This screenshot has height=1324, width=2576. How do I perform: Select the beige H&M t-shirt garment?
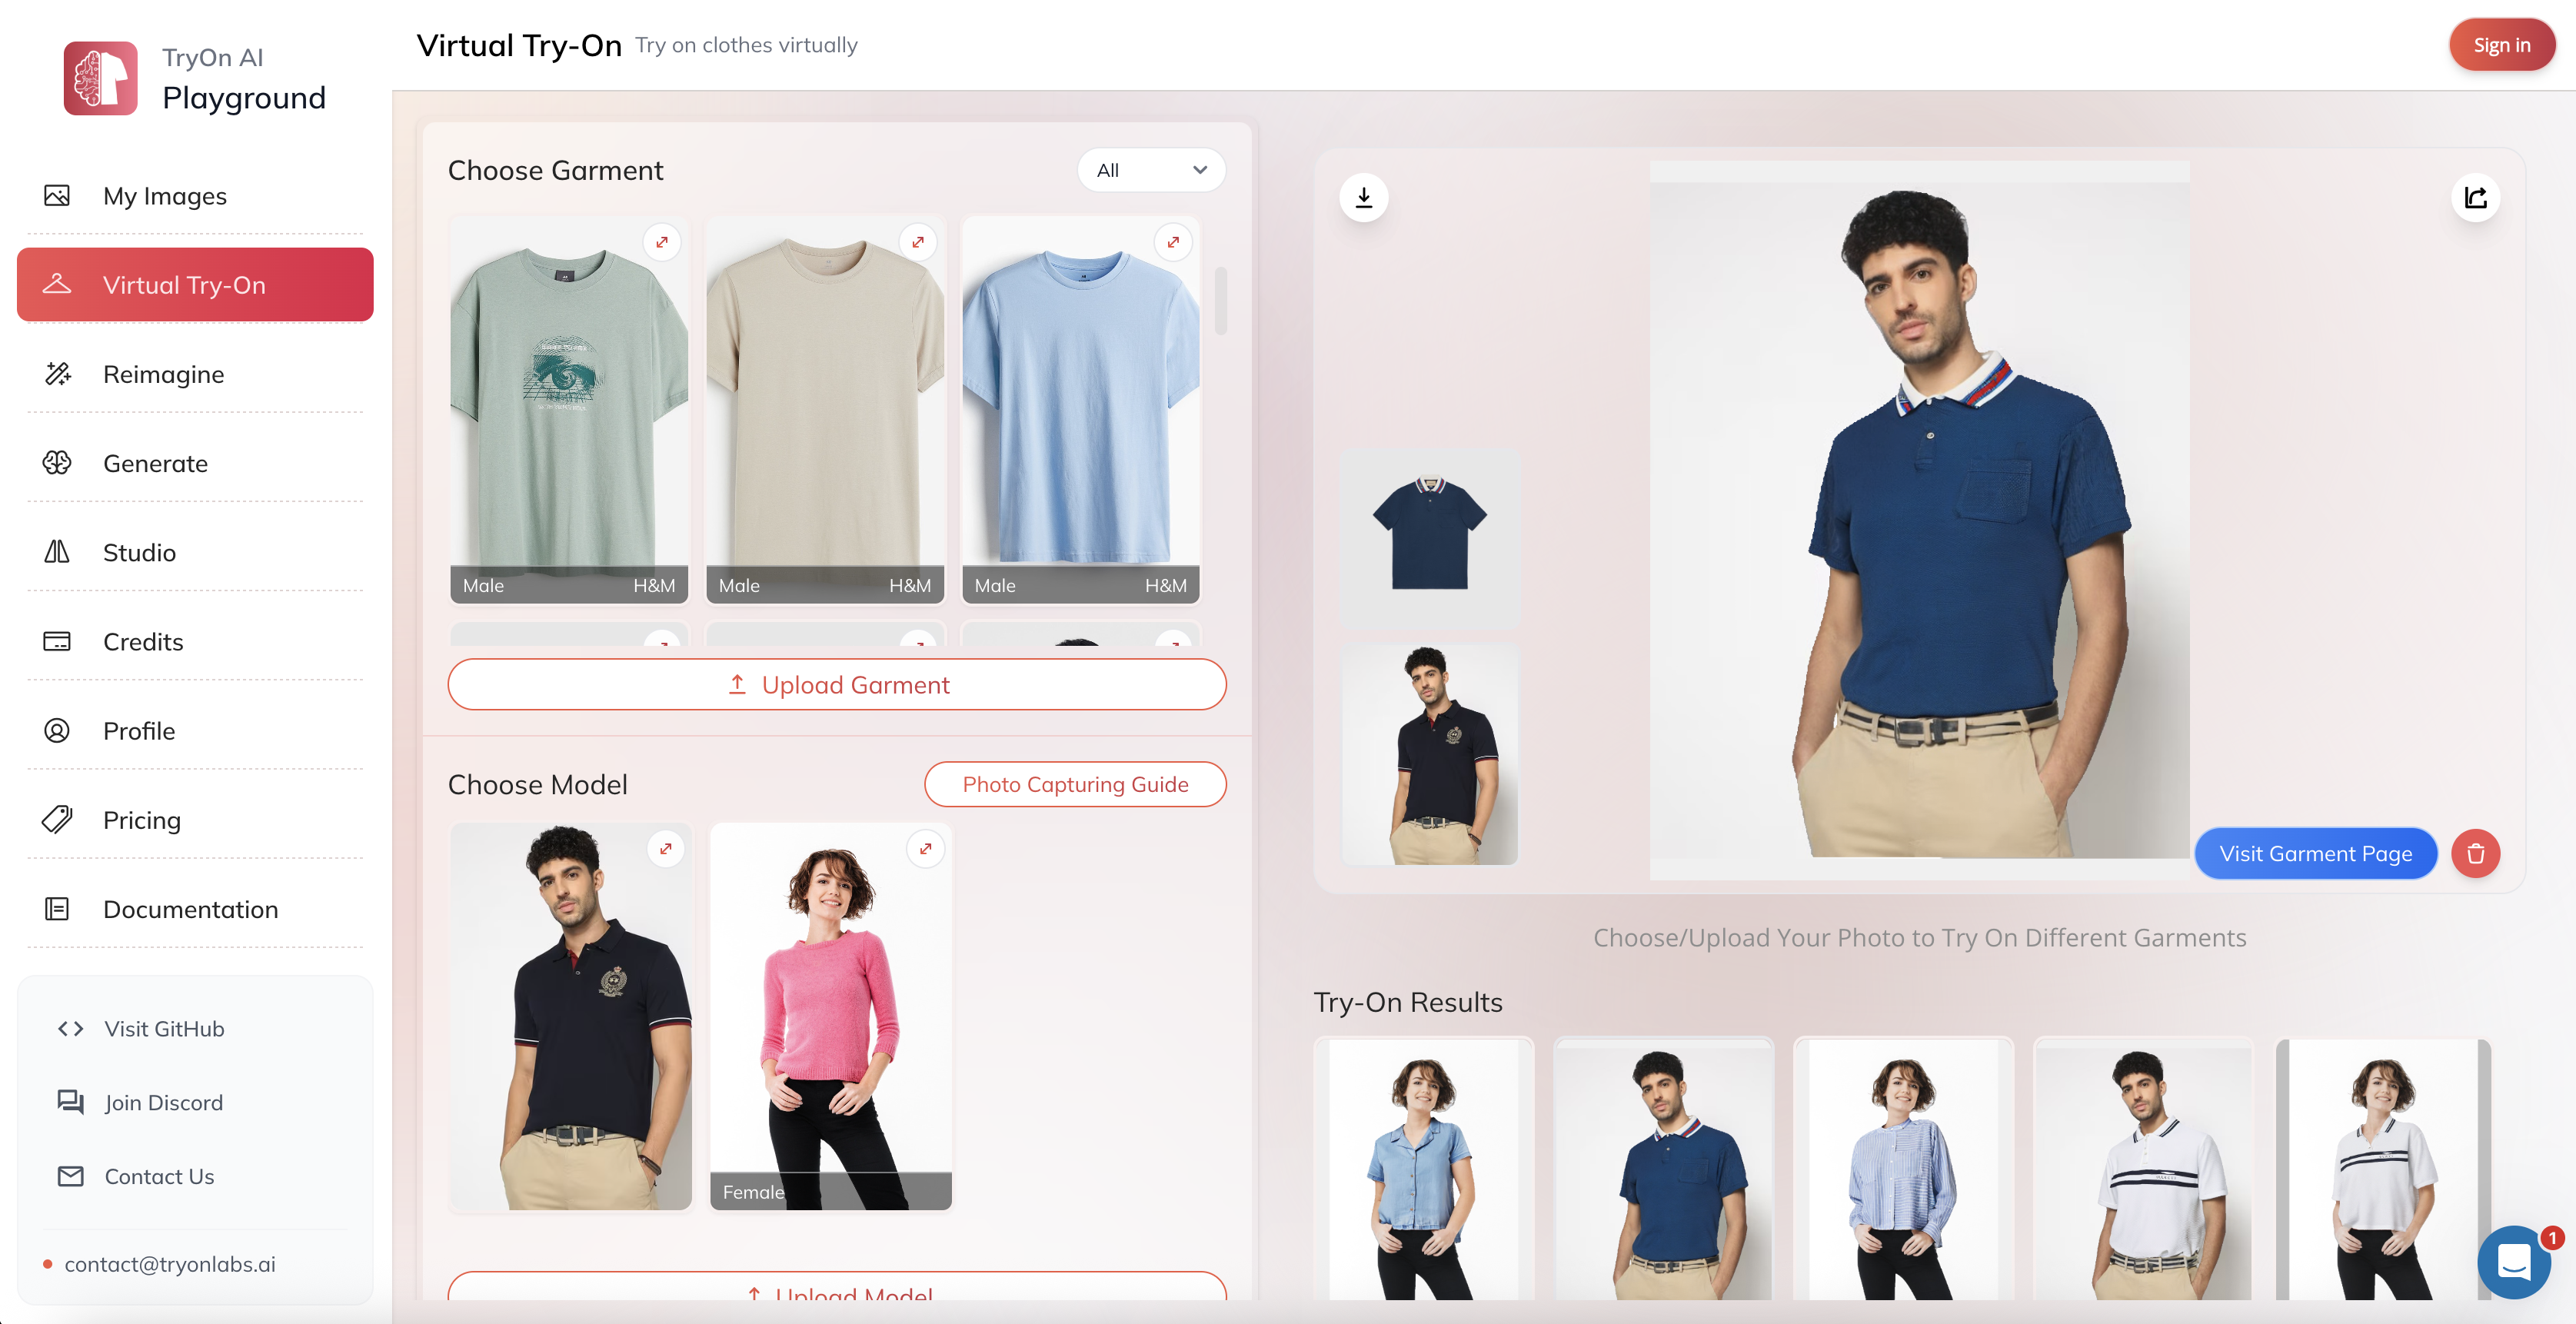tap(825, 410)
